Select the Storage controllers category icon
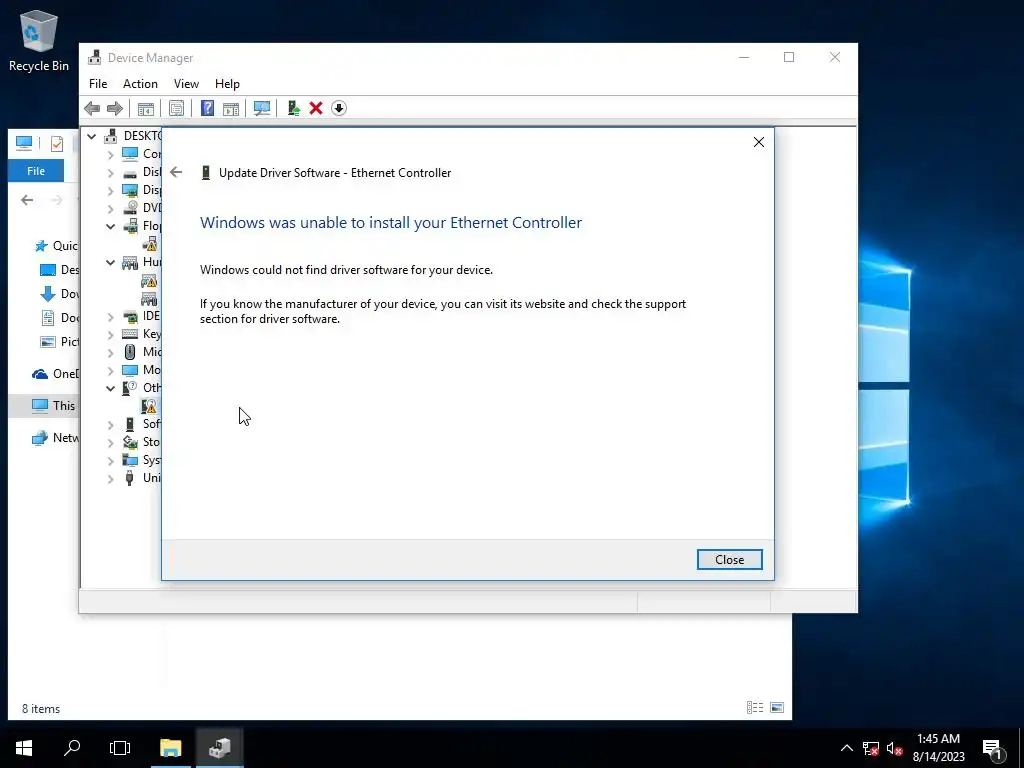This screenshot has height=768, width=1024. click(130, 442)
